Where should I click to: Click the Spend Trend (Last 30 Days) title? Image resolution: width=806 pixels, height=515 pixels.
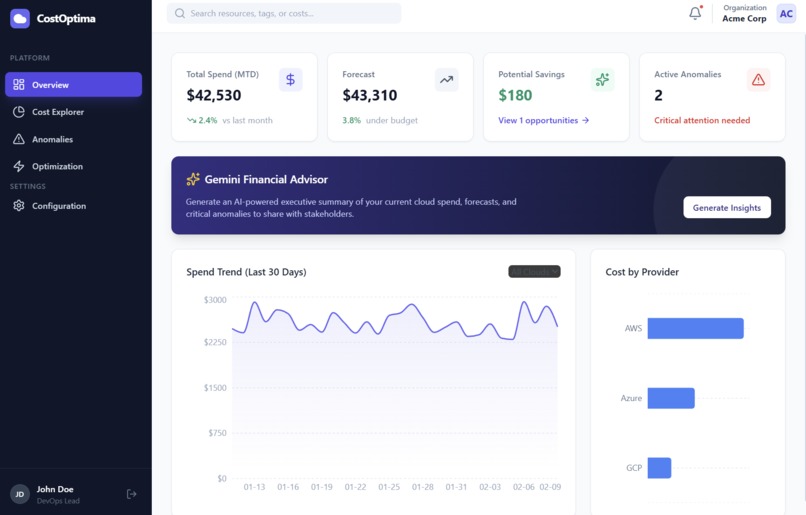tap(246, 272)
